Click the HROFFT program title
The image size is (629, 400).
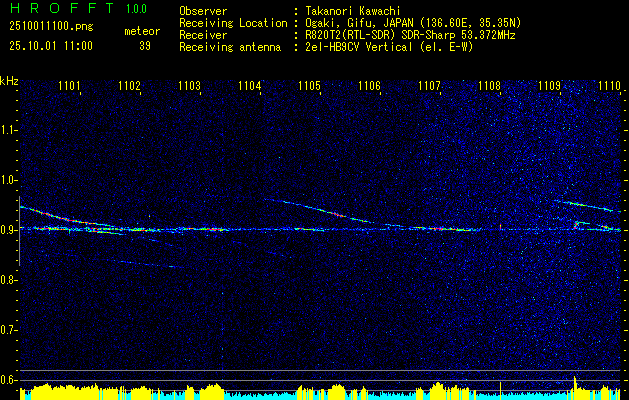(x=62, y=8)
